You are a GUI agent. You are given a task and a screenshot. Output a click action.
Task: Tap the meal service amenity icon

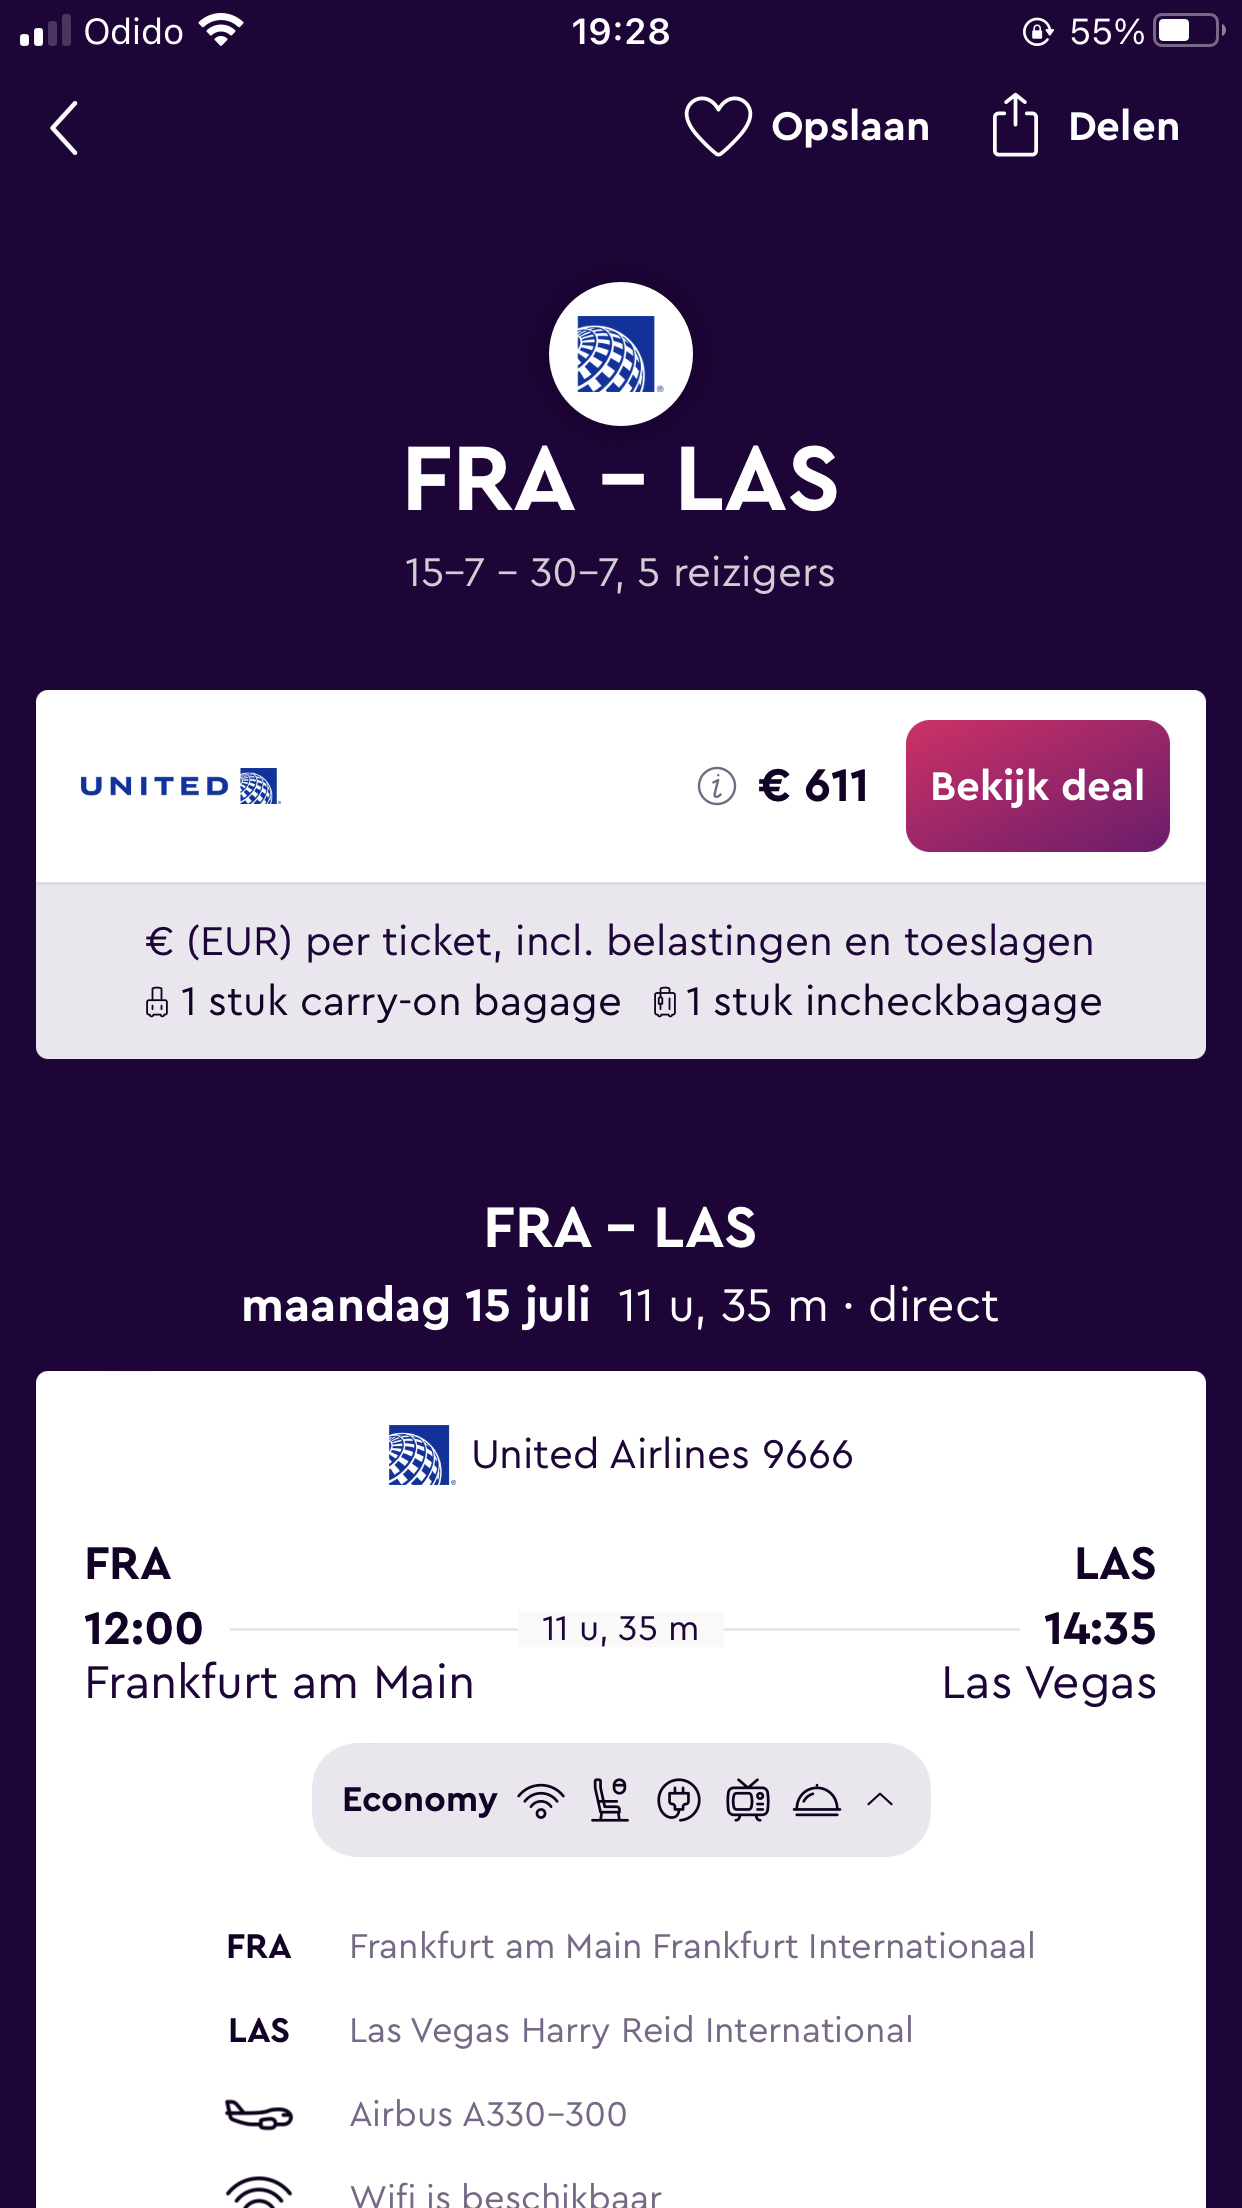[817, 1801]
